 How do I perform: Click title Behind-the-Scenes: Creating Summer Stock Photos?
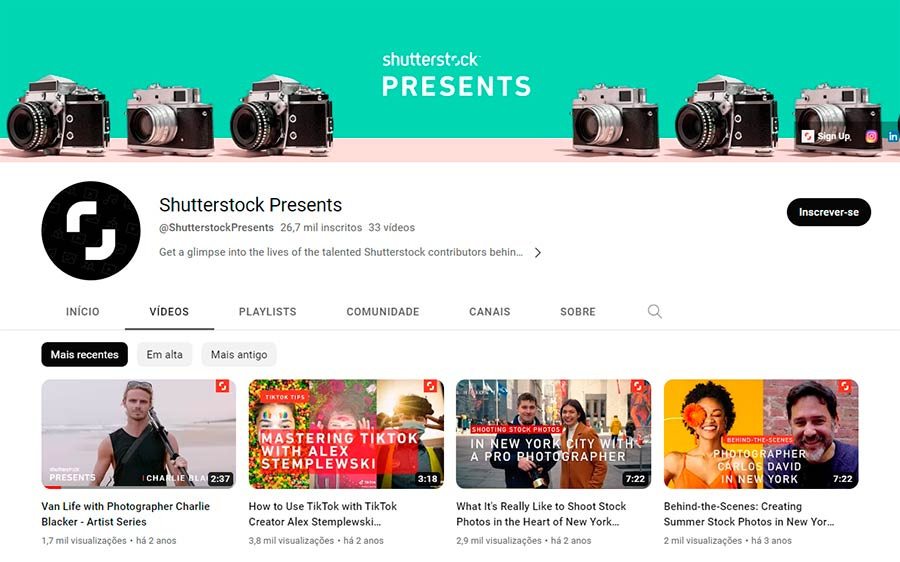(x=749, y=514)
